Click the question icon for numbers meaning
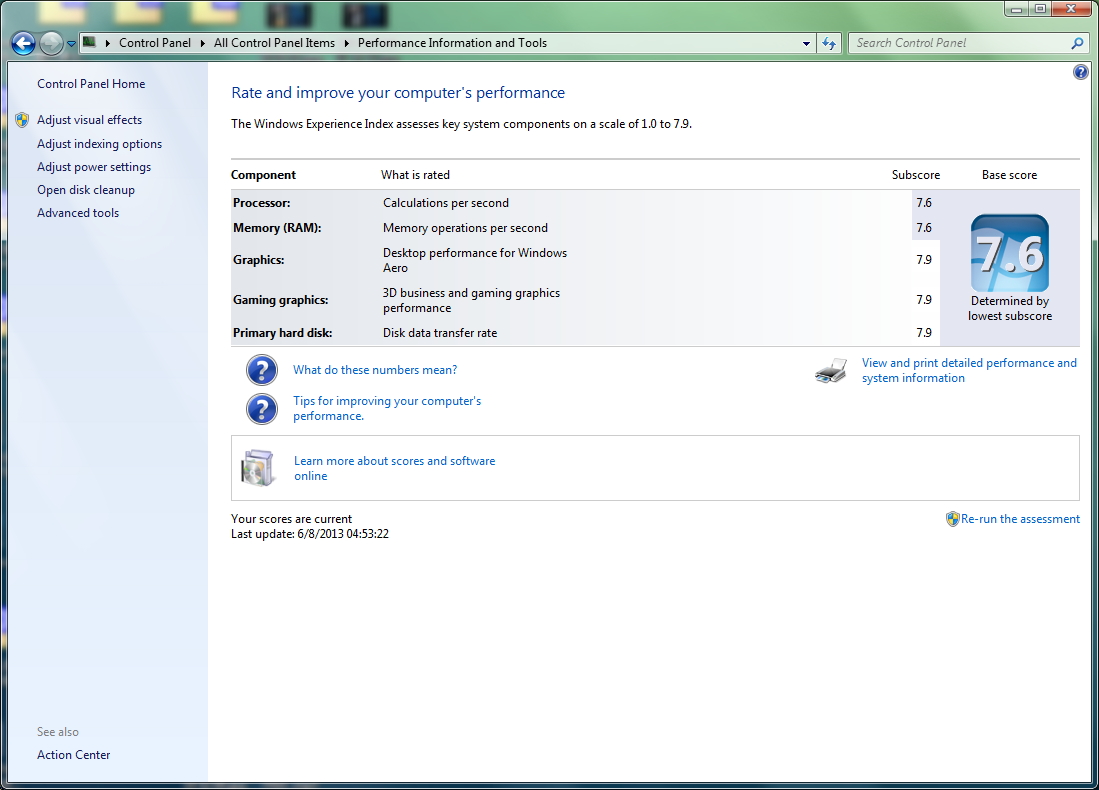 pyautogui.click(x=262, y=370)
